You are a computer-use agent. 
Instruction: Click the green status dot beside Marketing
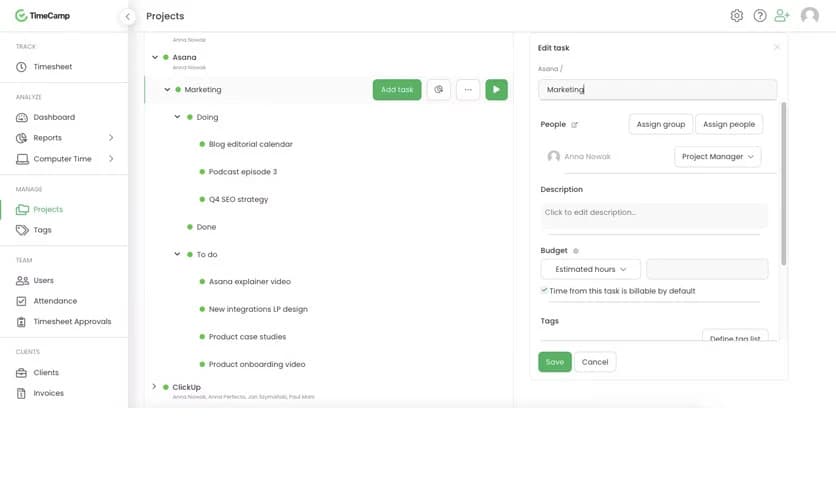178,90
